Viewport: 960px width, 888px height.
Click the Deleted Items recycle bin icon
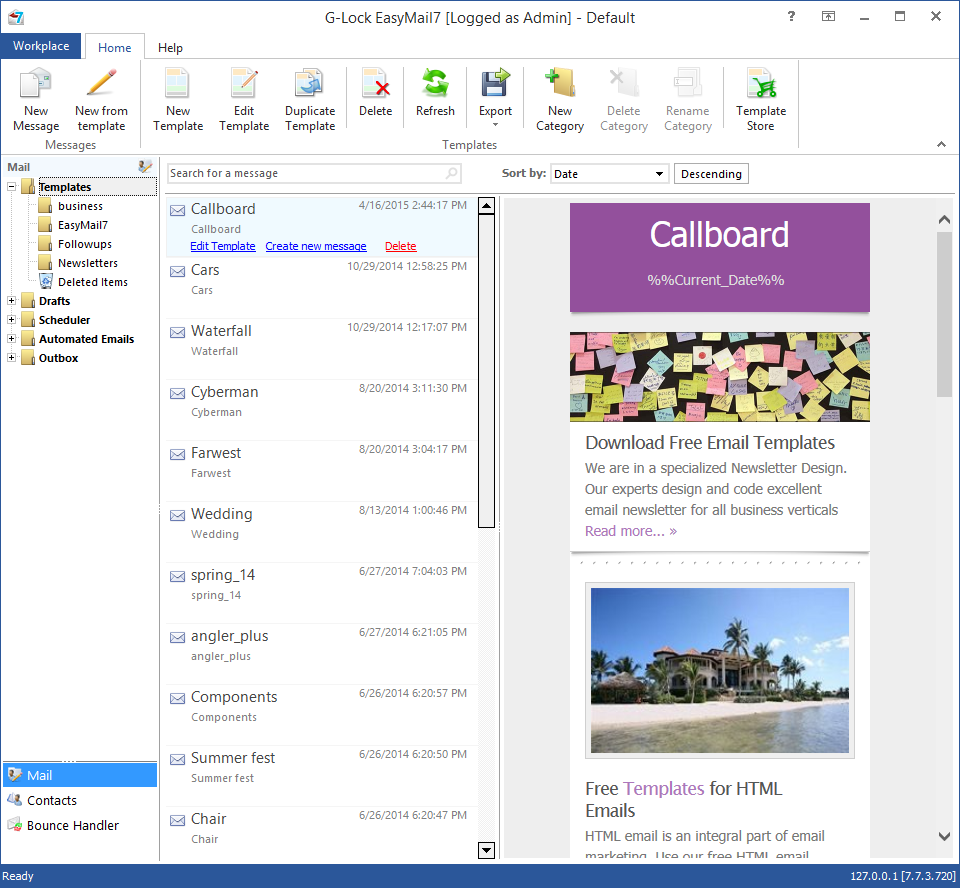[46, 281]
